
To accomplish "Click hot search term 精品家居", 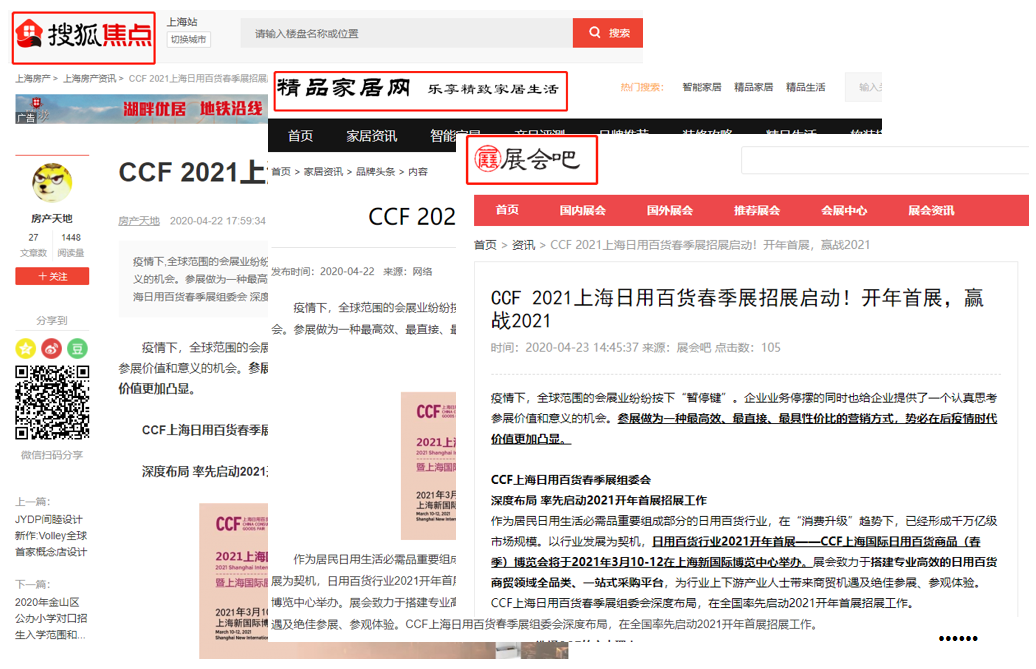I will [753, 87].
